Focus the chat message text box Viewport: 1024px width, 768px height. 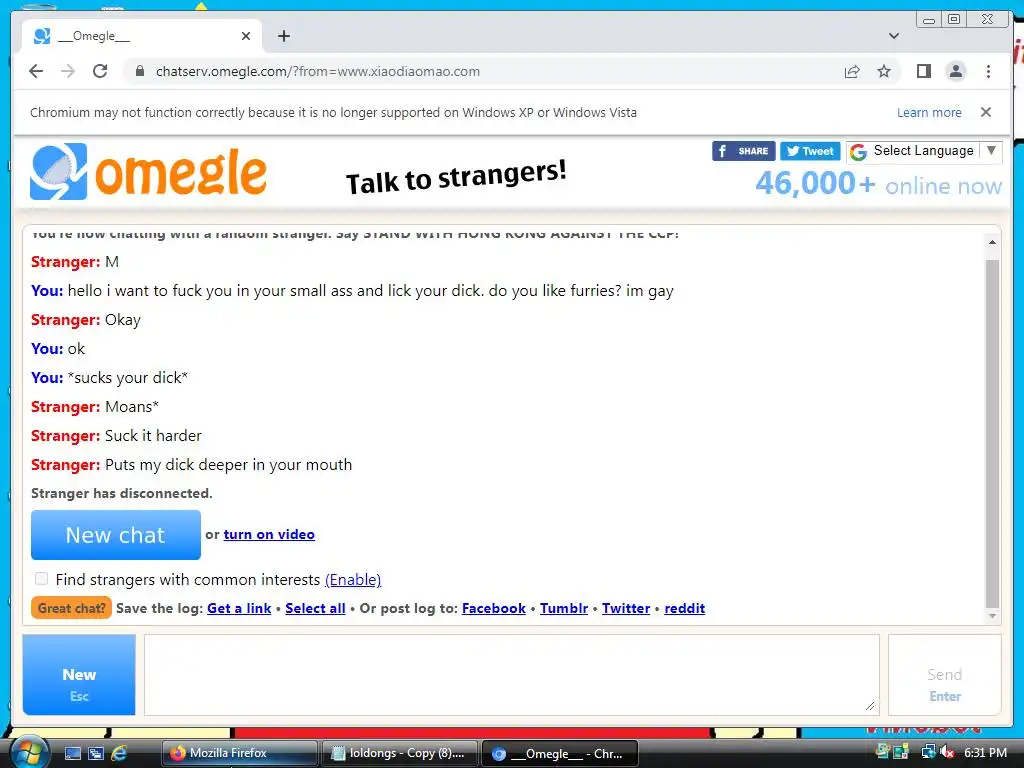click(511, 675)
